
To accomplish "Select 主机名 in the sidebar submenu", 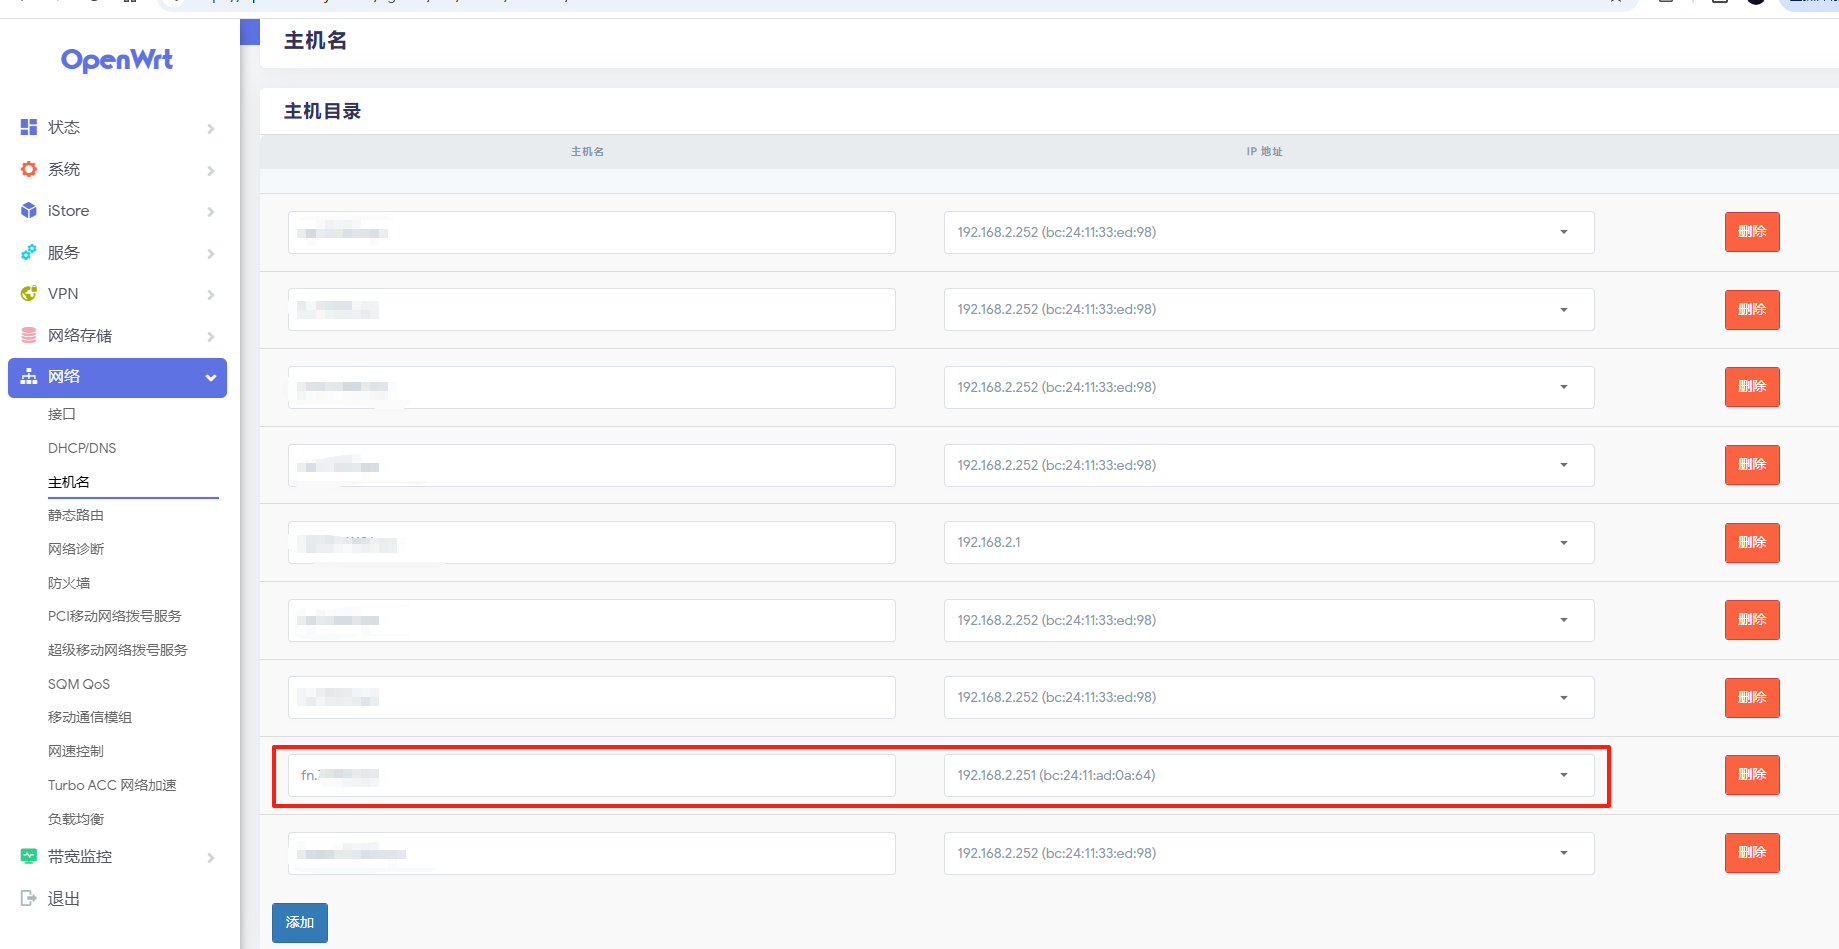I will 69,482.
